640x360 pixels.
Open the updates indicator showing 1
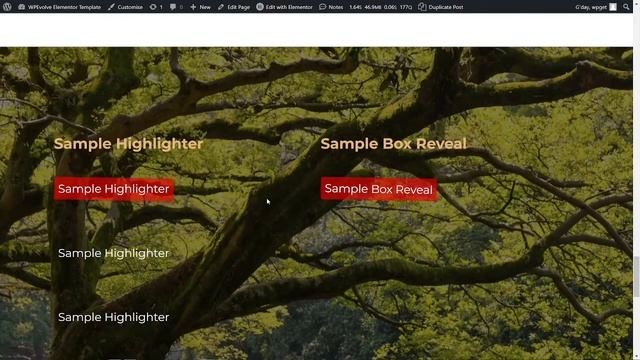click(156, 7)
